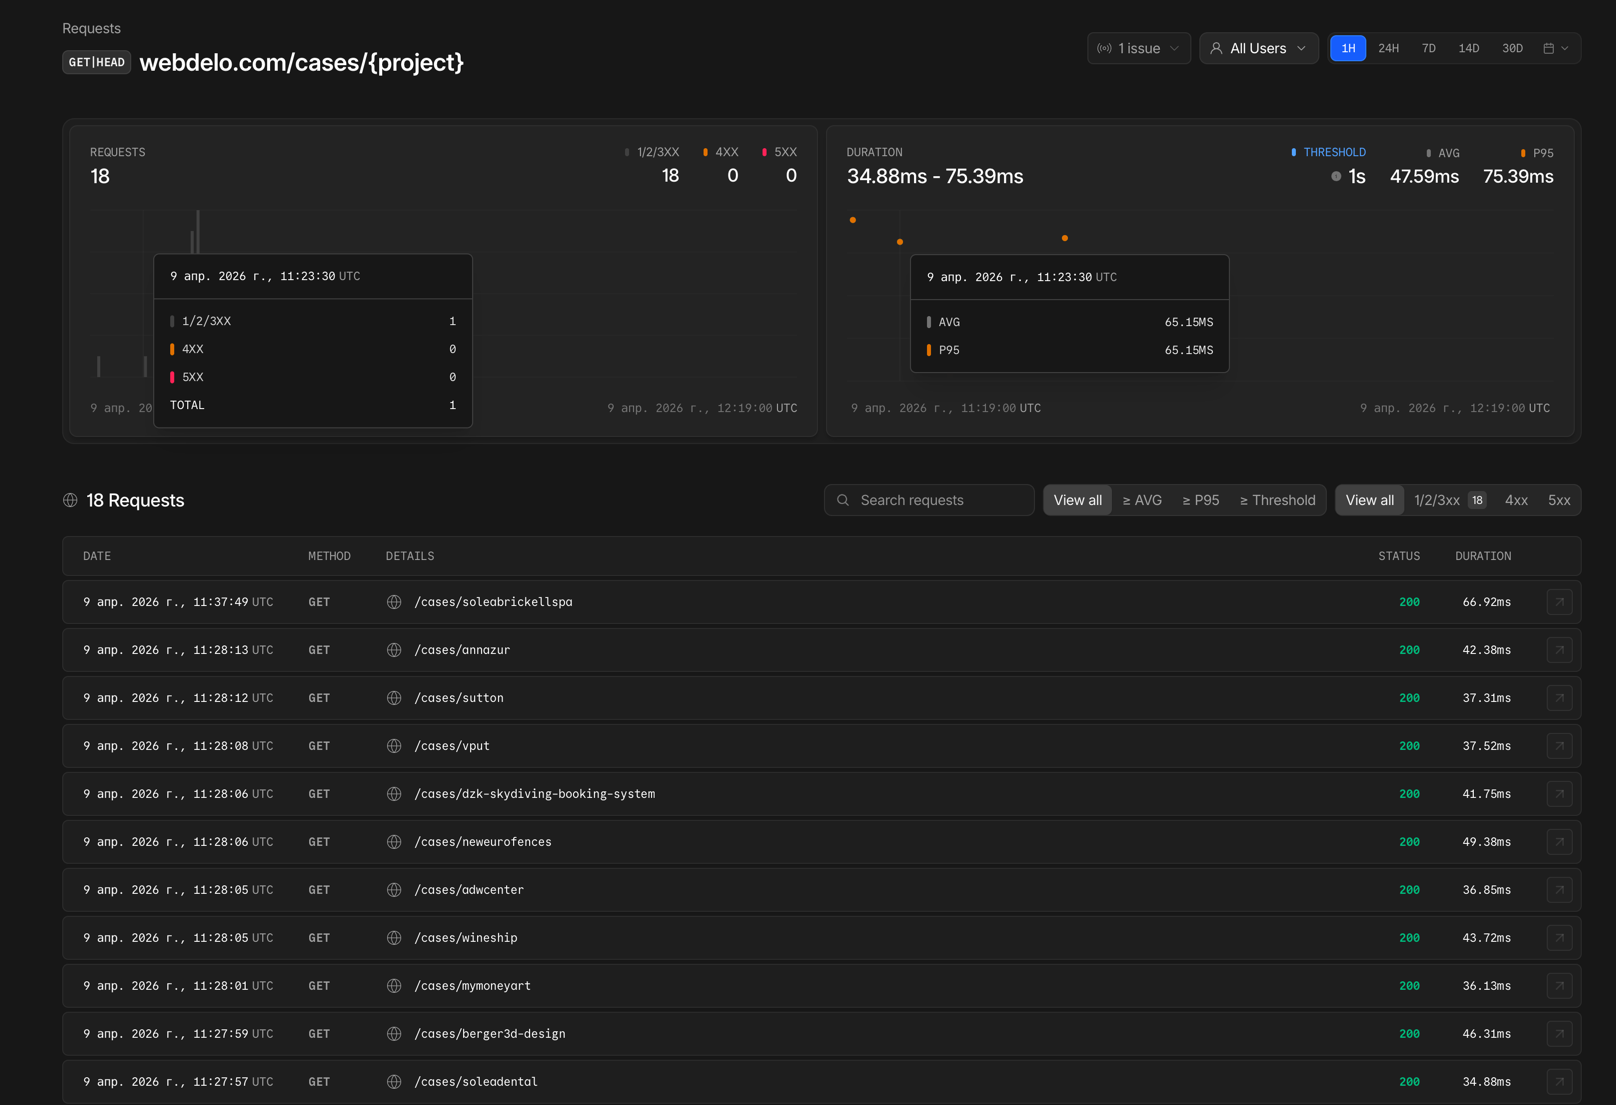Image resolution: width=1616 pixels, height=1105 pixels.
Task: Open the external link arrow for /cases/soleadental
Action: tap(1559, 1081)
